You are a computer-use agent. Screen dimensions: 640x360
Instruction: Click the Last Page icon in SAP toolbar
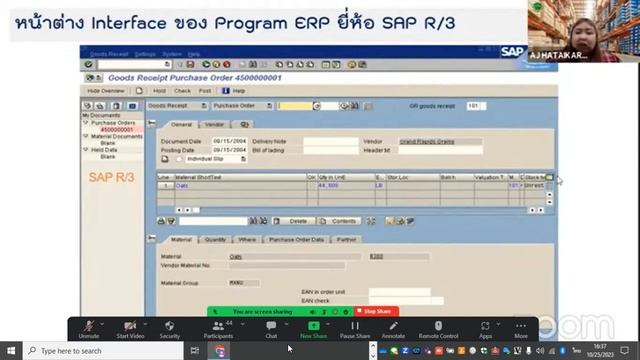[311, 64]
